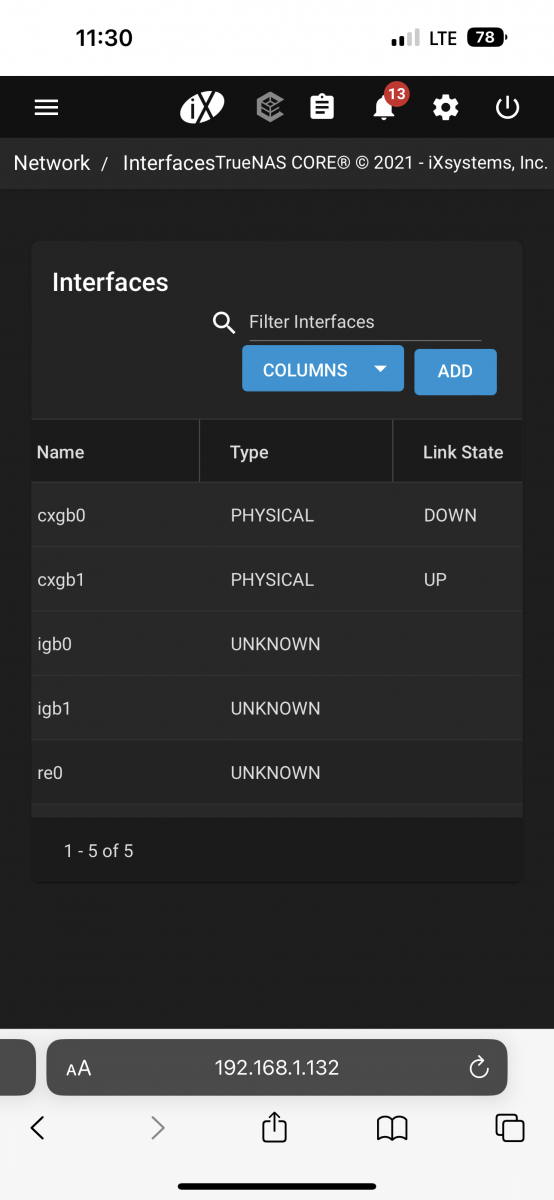Click the iXsystems logo icon
Viewport: 554px width, 1200px height.
[202, 107]
